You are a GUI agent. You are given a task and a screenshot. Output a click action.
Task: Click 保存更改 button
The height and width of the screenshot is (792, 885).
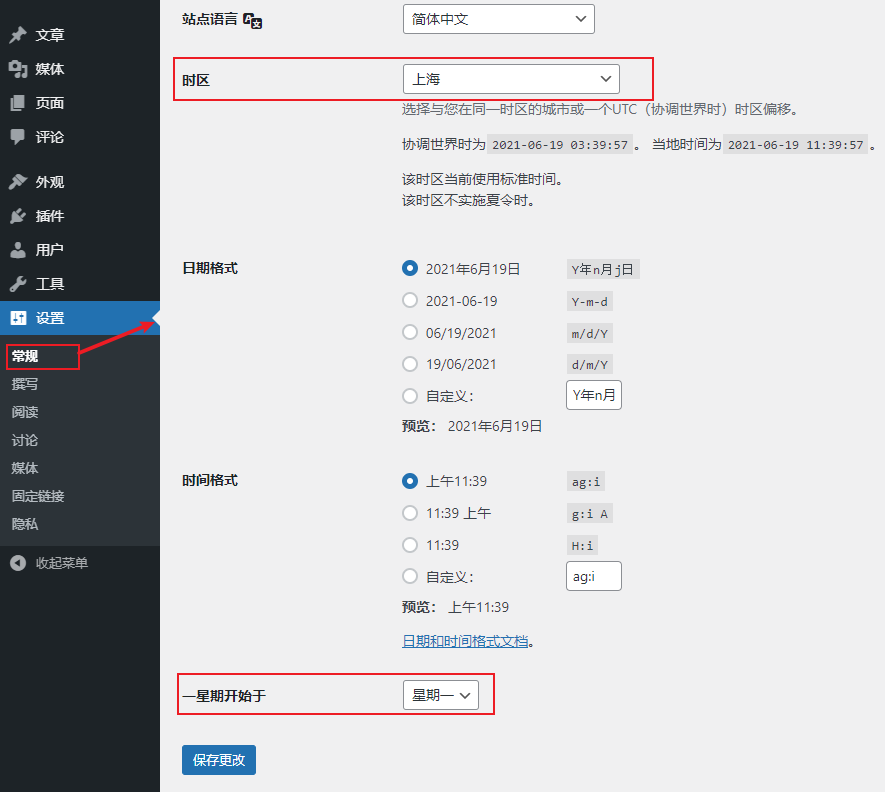[219, 760]
